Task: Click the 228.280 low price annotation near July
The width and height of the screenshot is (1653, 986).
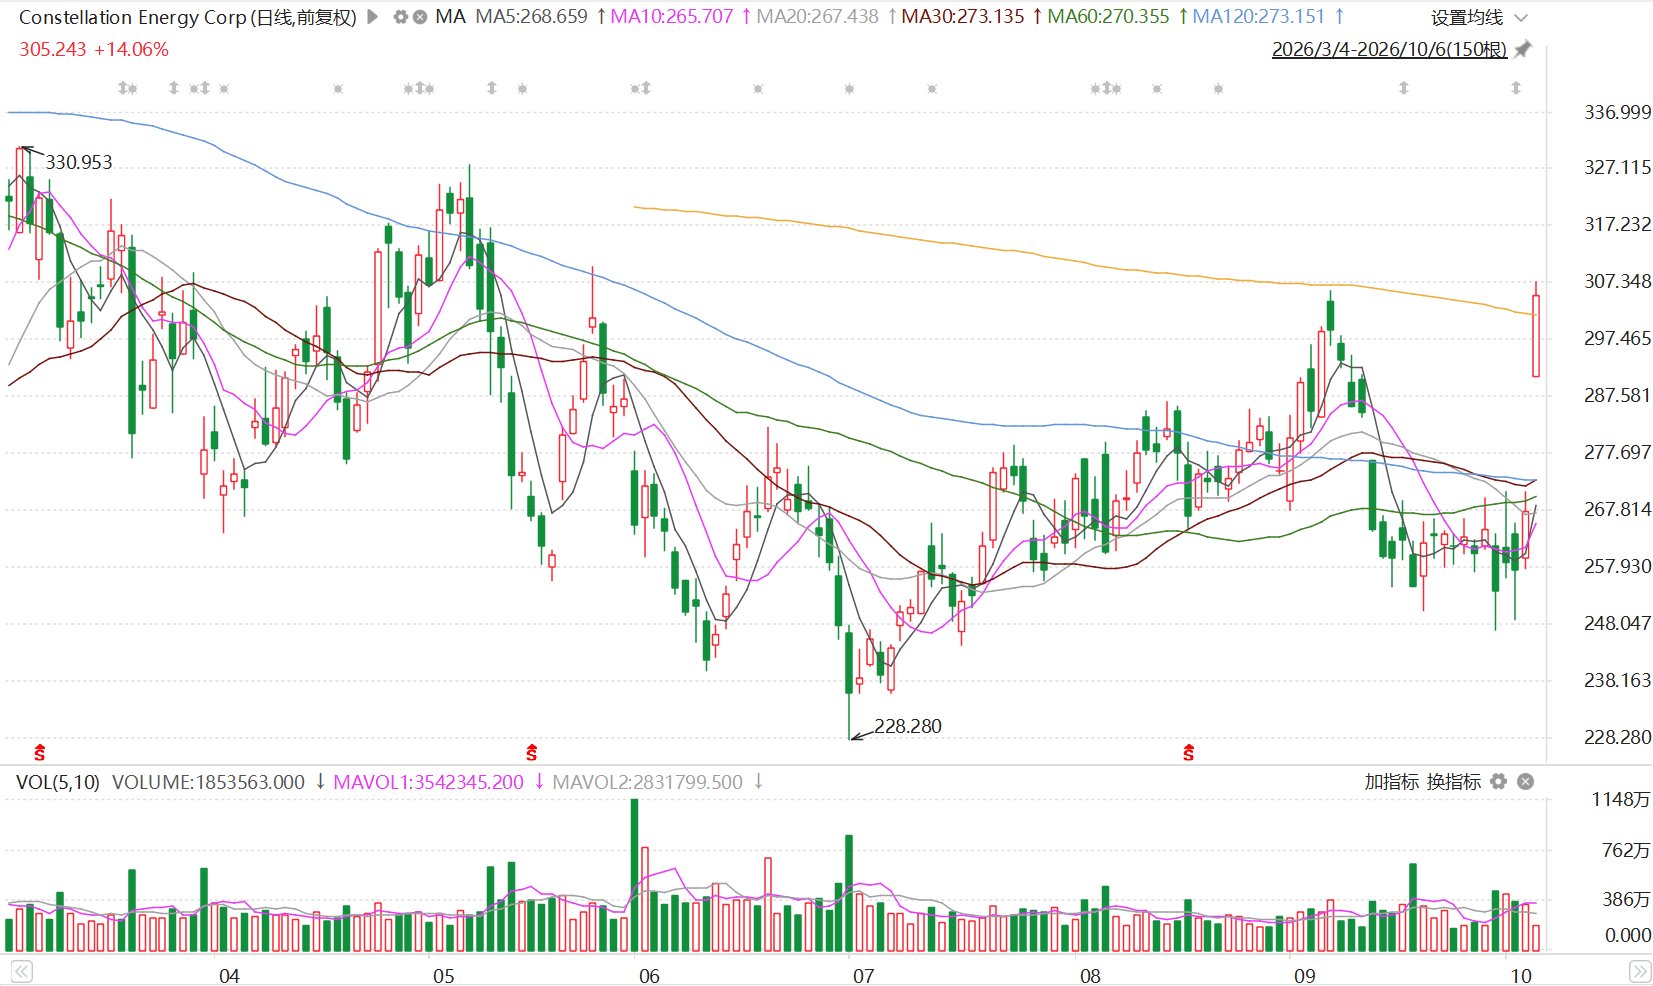Action: tap(908, 726)
